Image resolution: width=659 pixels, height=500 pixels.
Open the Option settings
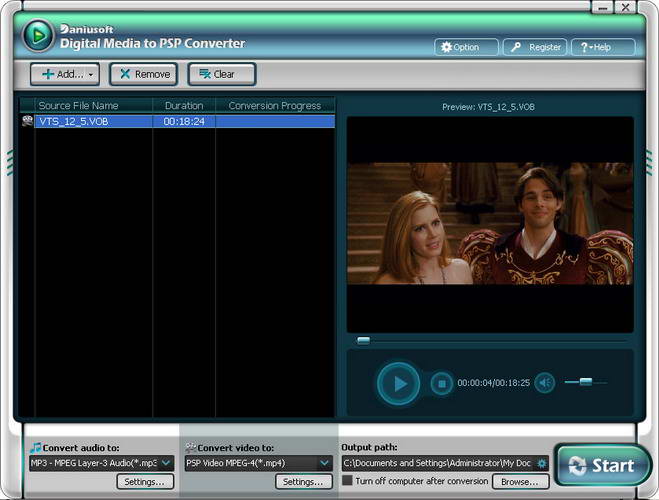(466, 47)
